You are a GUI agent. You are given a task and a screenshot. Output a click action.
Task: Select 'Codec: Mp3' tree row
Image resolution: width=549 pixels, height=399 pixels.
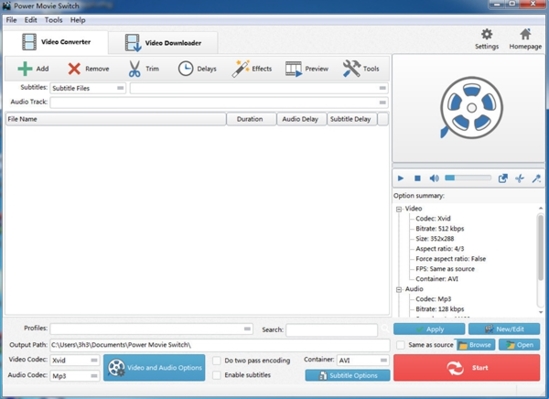point(433,299)
